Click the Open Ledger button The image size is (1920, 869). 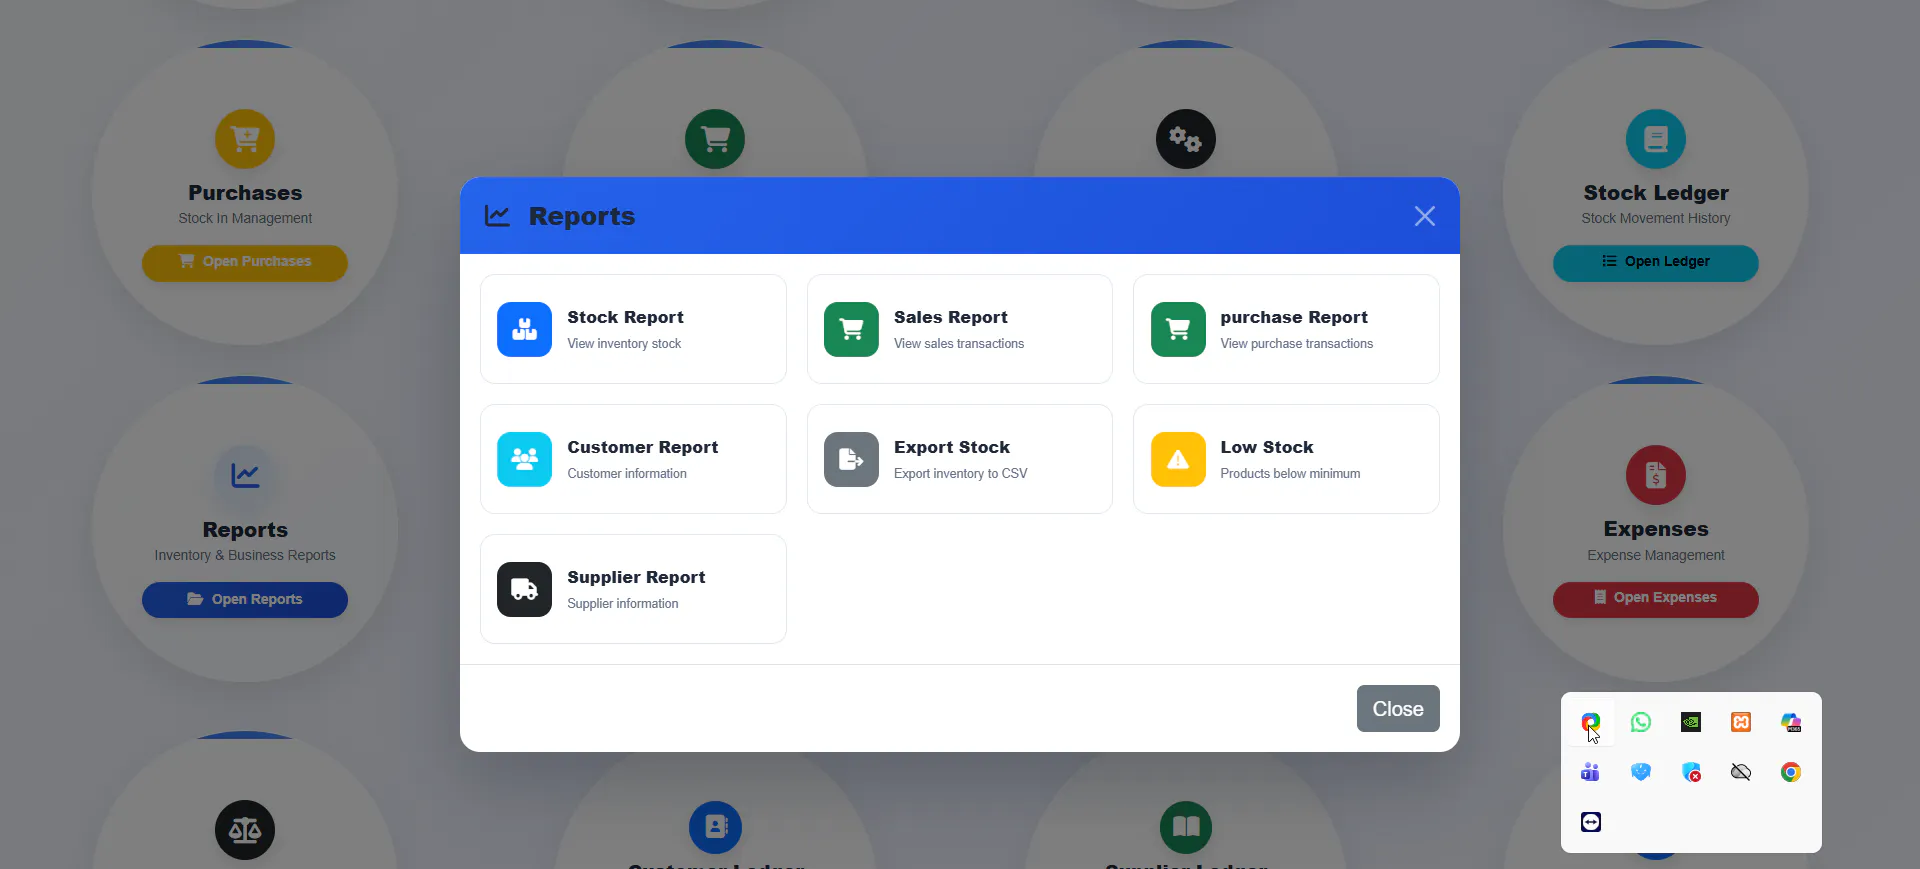[x=1656, y=262]
